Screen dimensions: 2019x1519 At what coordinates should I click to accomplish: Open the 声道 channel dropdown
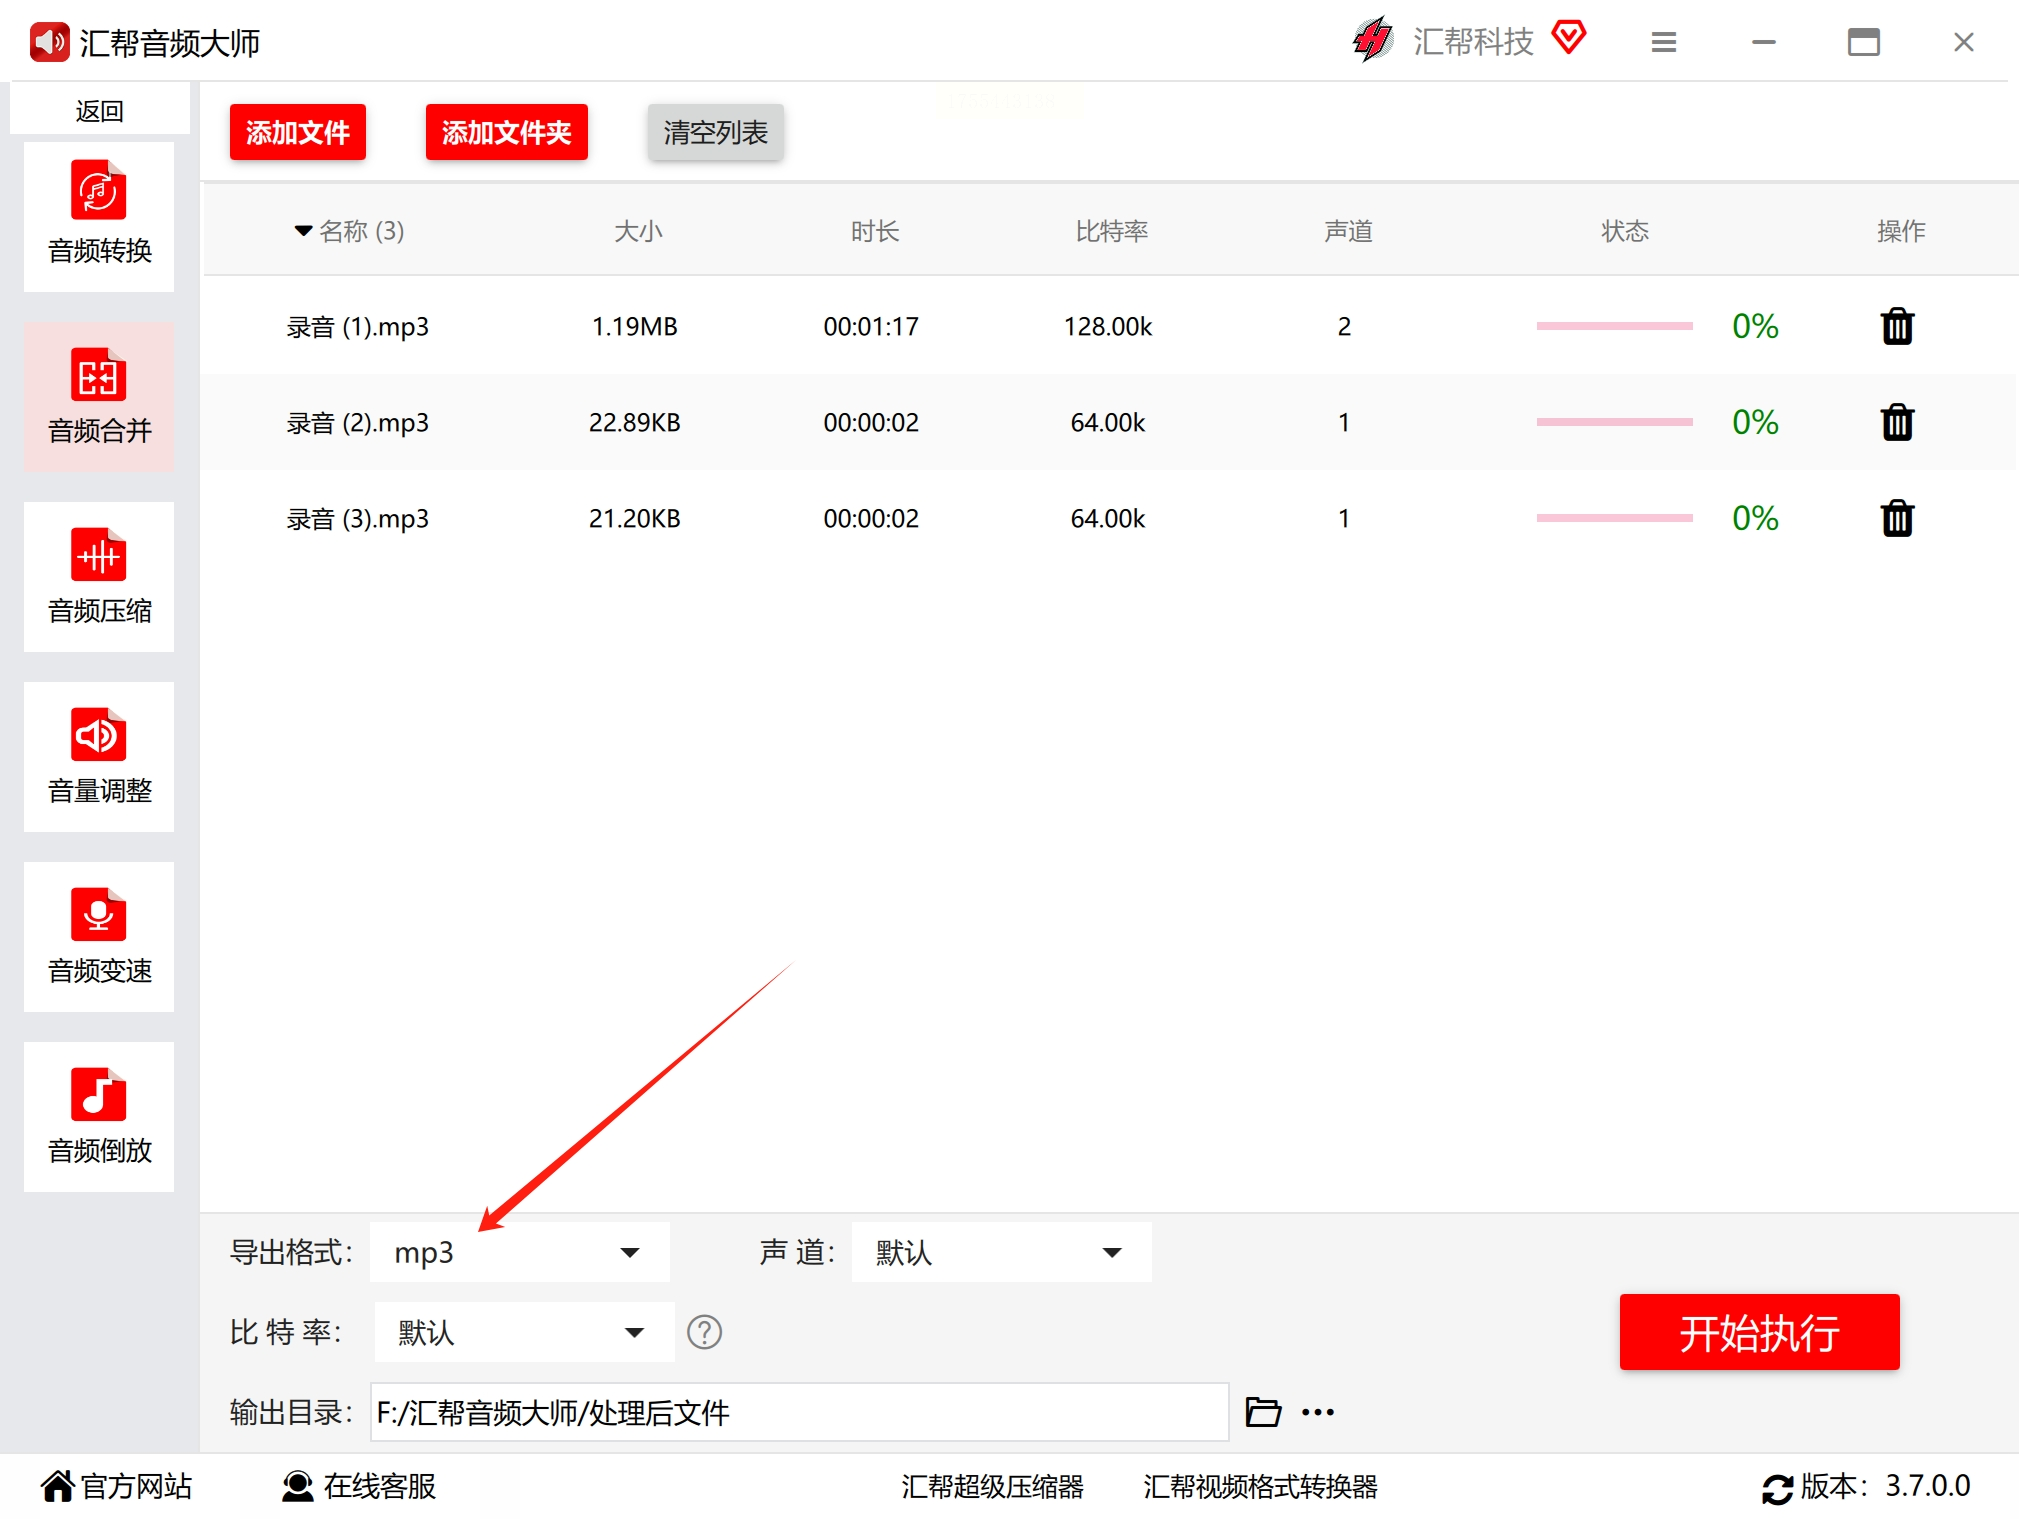click(x=1000, y=1251)
